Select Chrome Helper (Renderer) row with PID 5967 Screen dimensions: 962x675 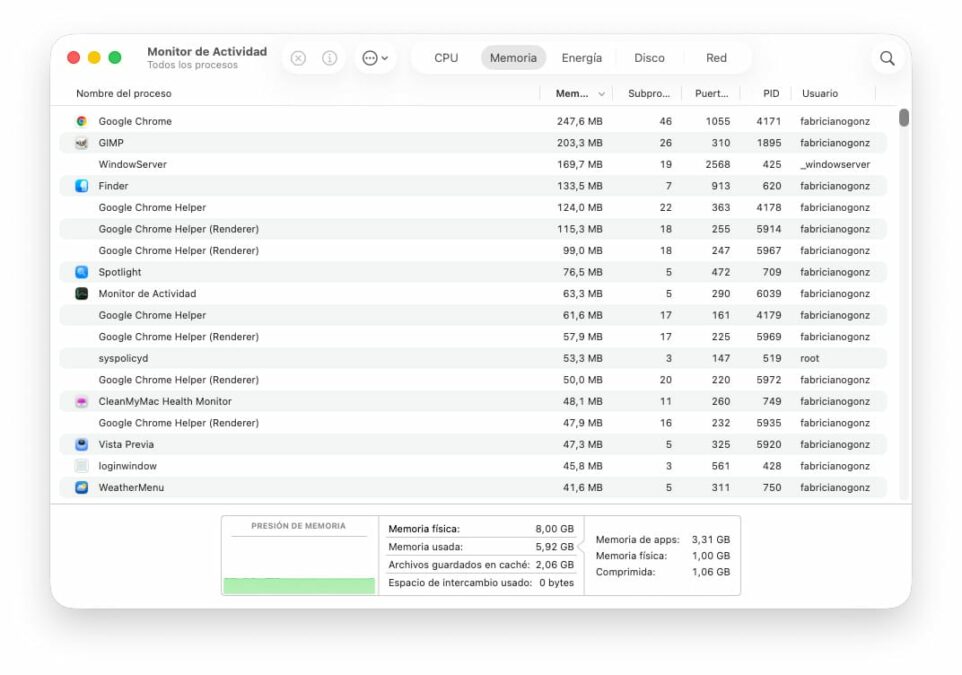point(473,250)
